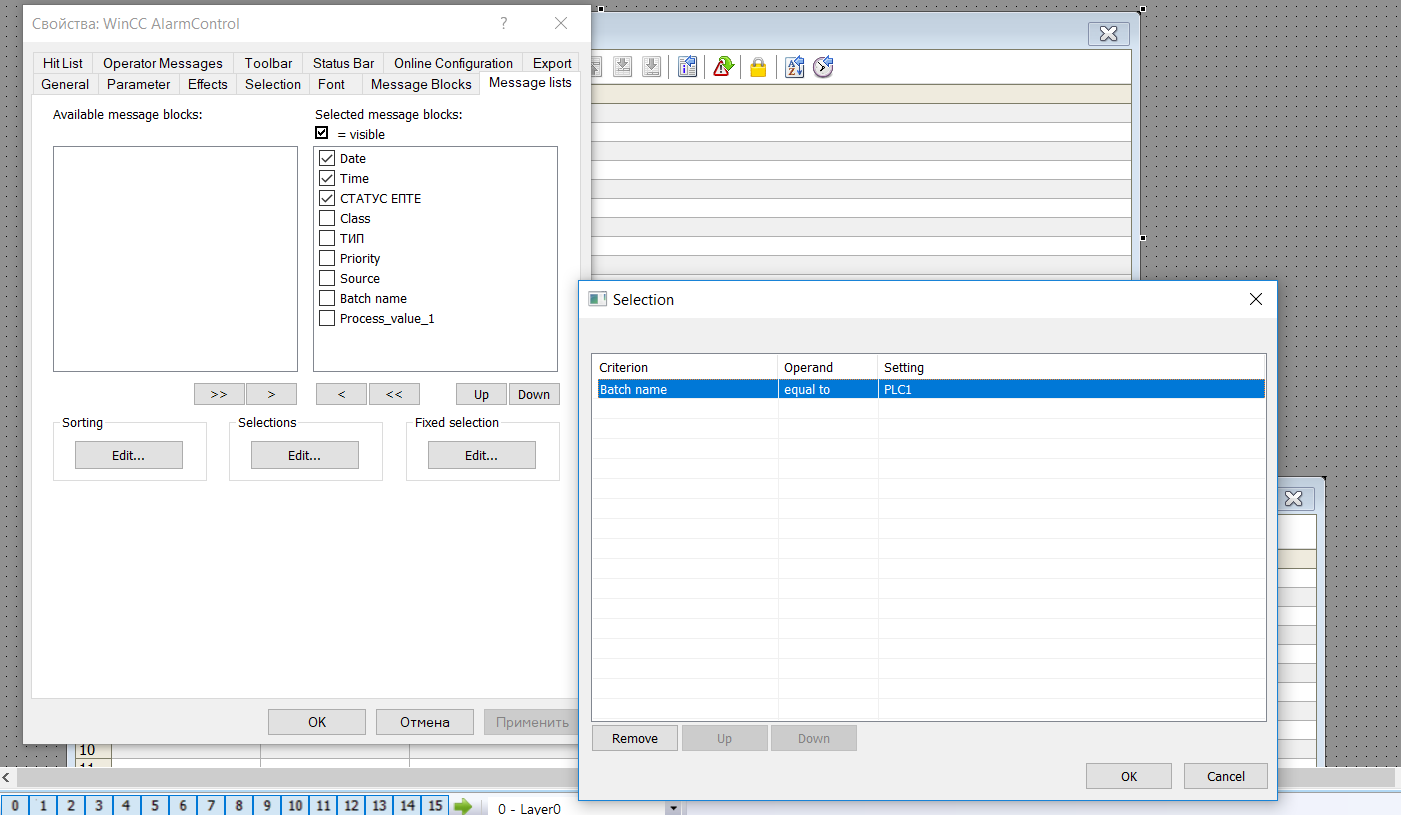Click the clock time base icon
The width and height of the screenshot is (1401, 815).
click(823, 67)
